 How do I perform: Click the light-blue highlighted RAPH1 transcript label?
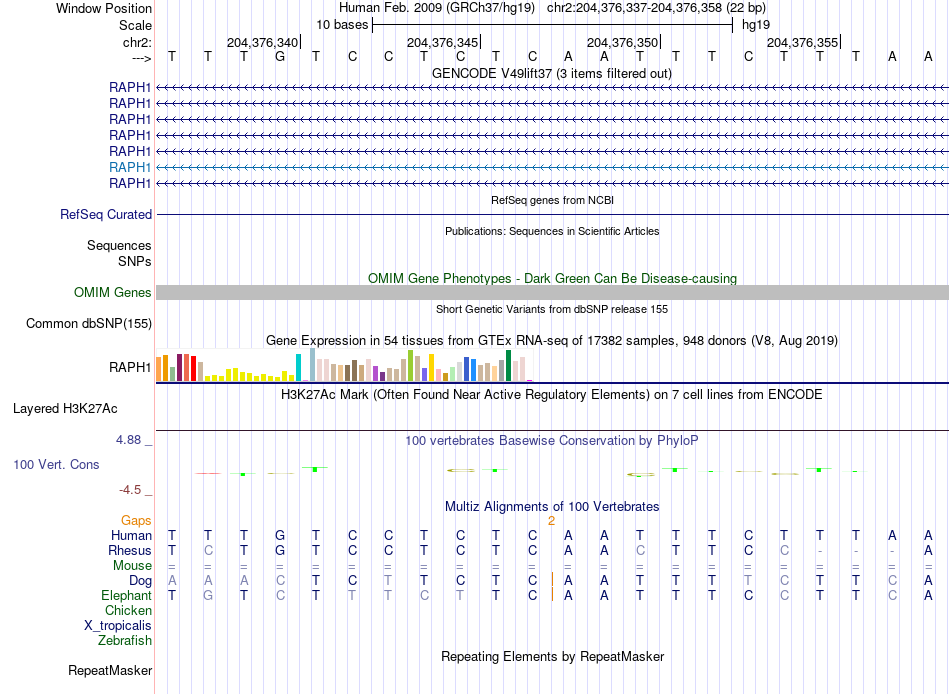(130, 167)
